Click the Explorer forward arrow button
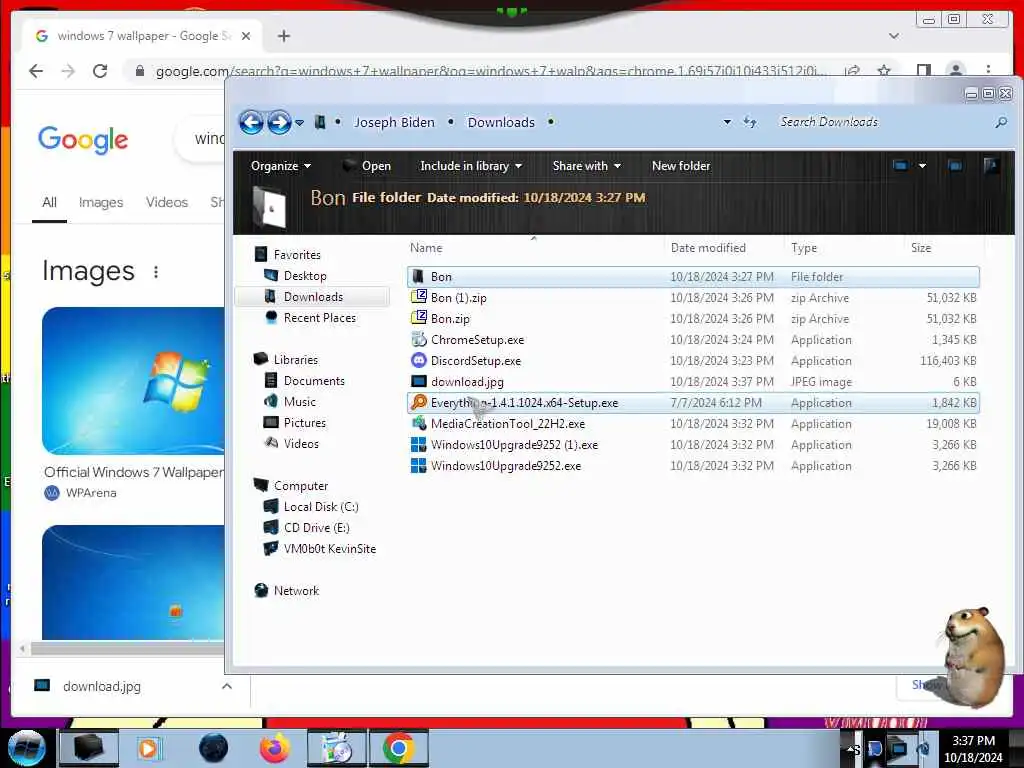 pyautogui.click(x=279, y=122)
